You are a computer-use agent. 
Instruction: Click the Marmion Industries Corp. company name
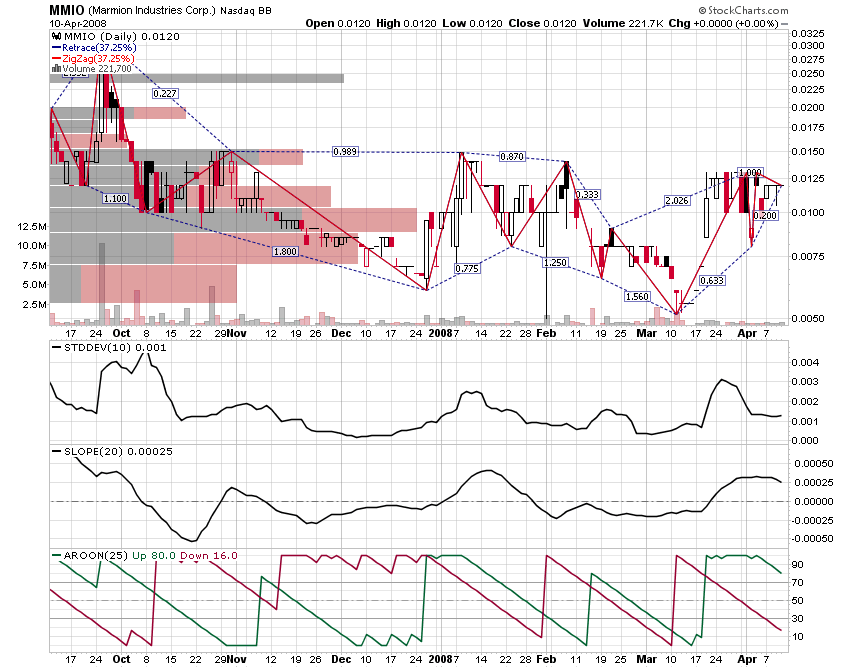152,10
